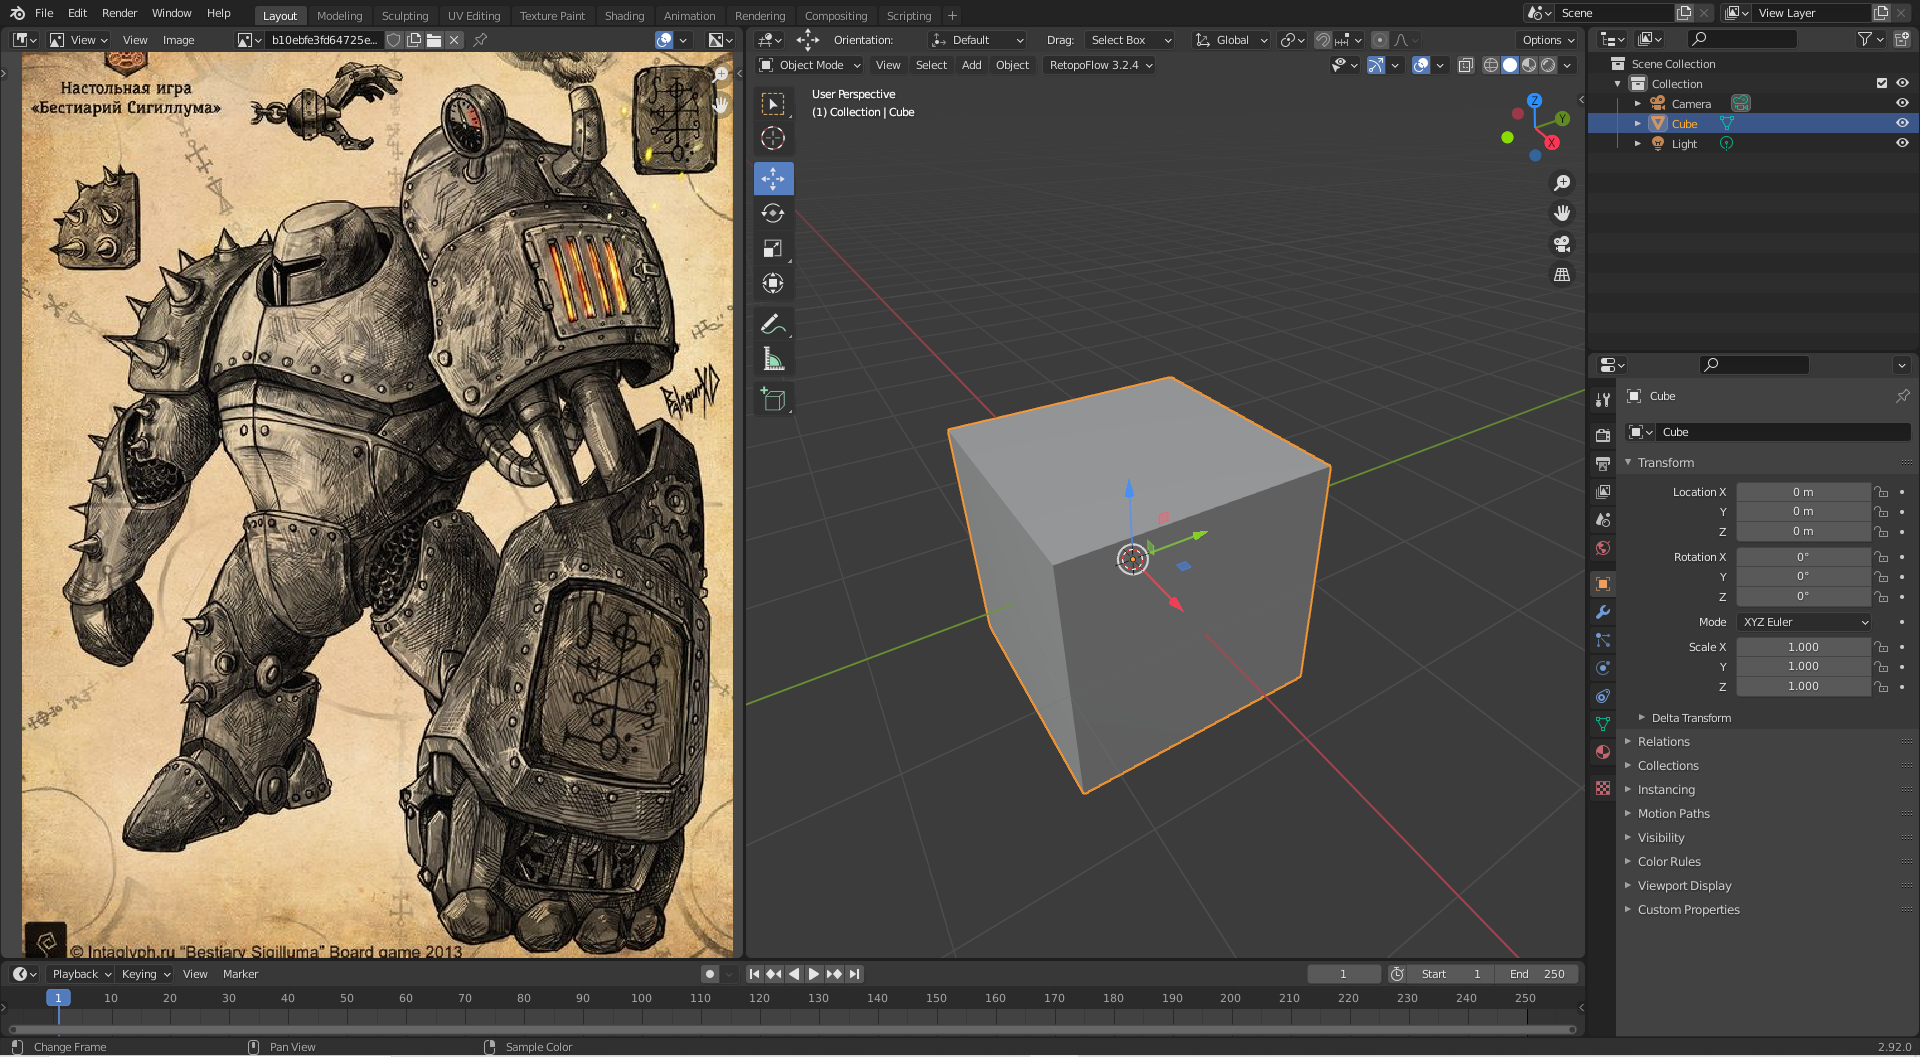Select the Add Cube tool

(773, 399)
